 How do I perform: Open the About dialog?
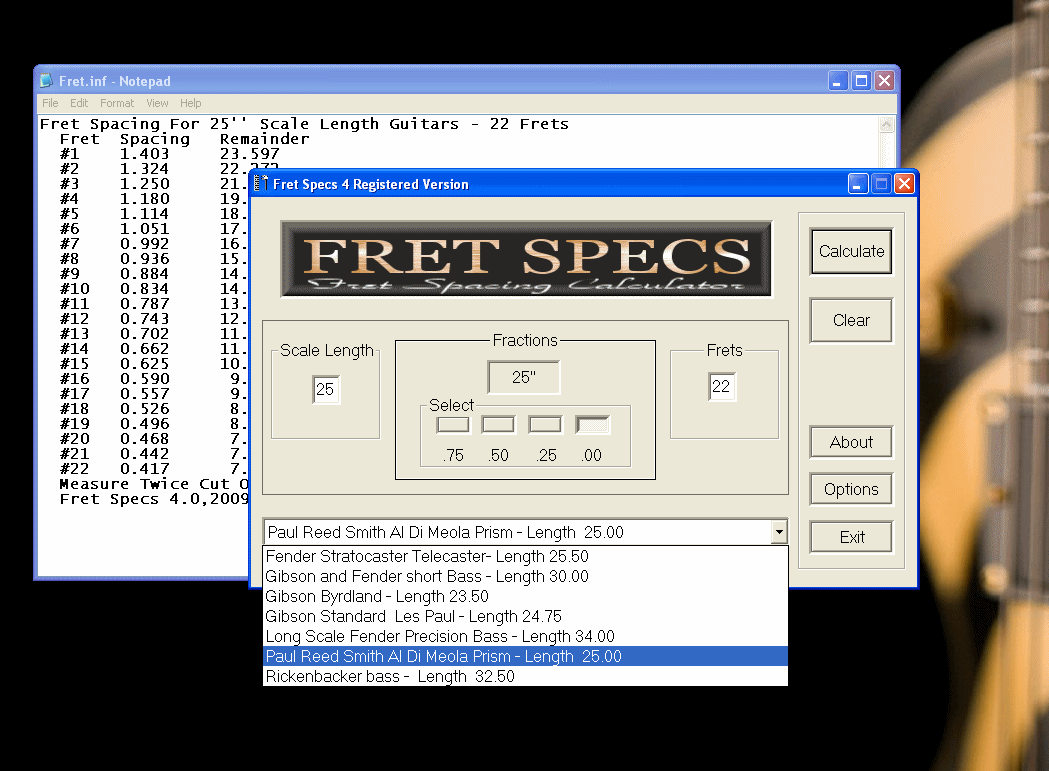(851, 442)
